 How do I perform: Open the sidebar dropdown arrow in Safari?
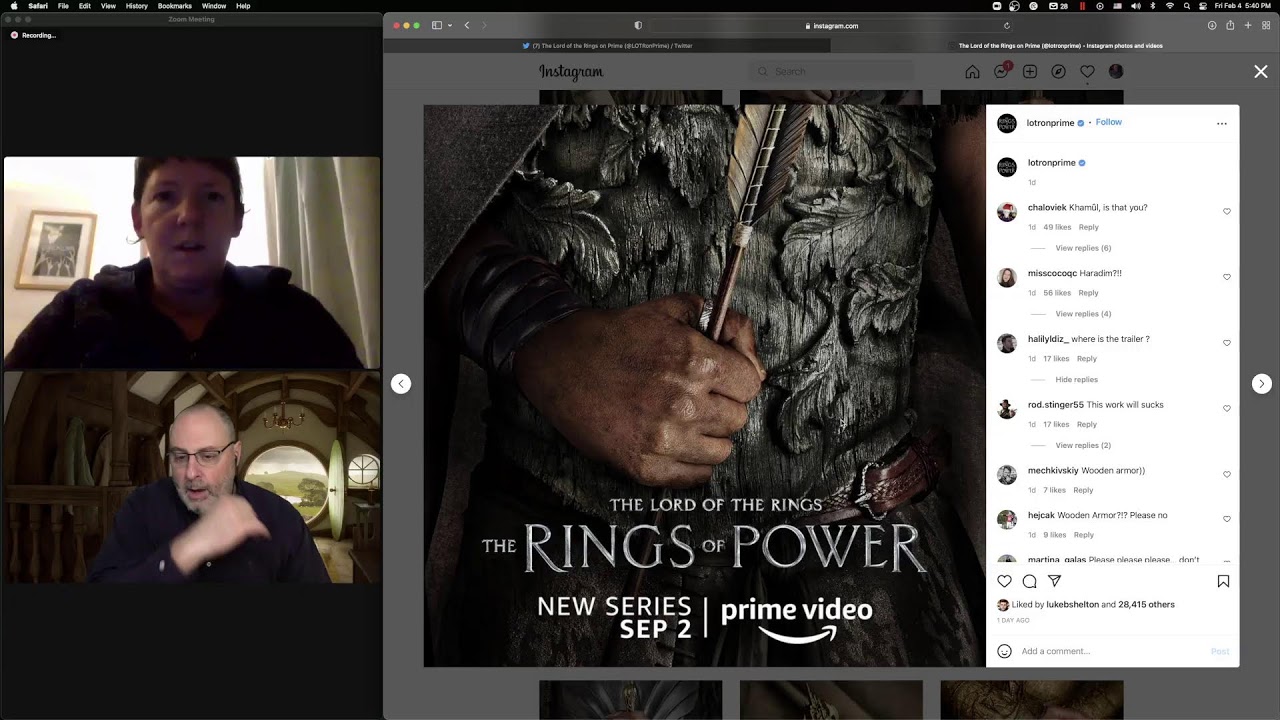pyautogui.click(x=450, y=25)
